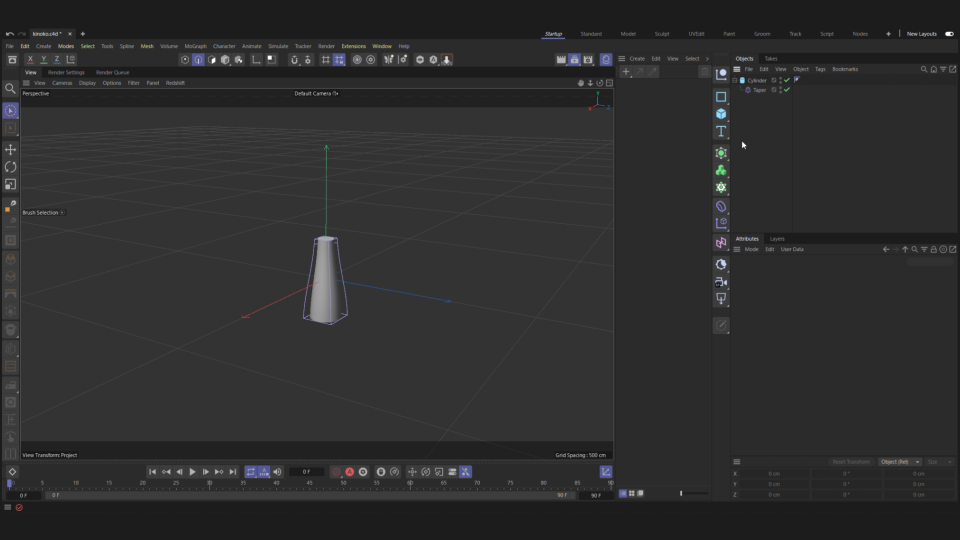Click frame 45 on timeline ruler
This screenshot has height=540, width=960.
point(309,483)
